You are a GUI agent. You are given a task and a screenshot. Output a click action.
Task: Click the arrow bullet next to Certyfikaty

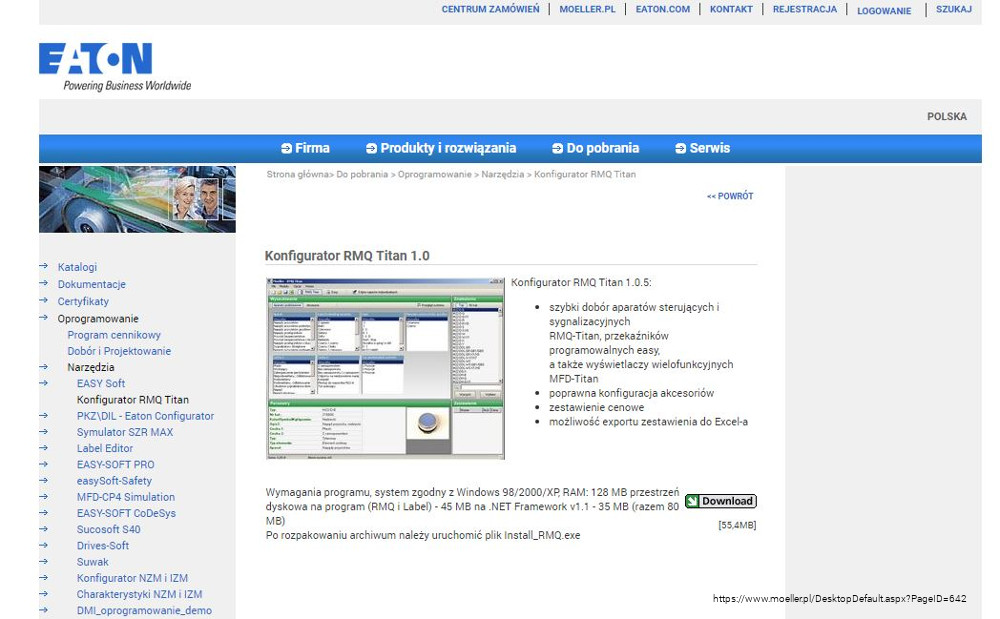(43, 300)
